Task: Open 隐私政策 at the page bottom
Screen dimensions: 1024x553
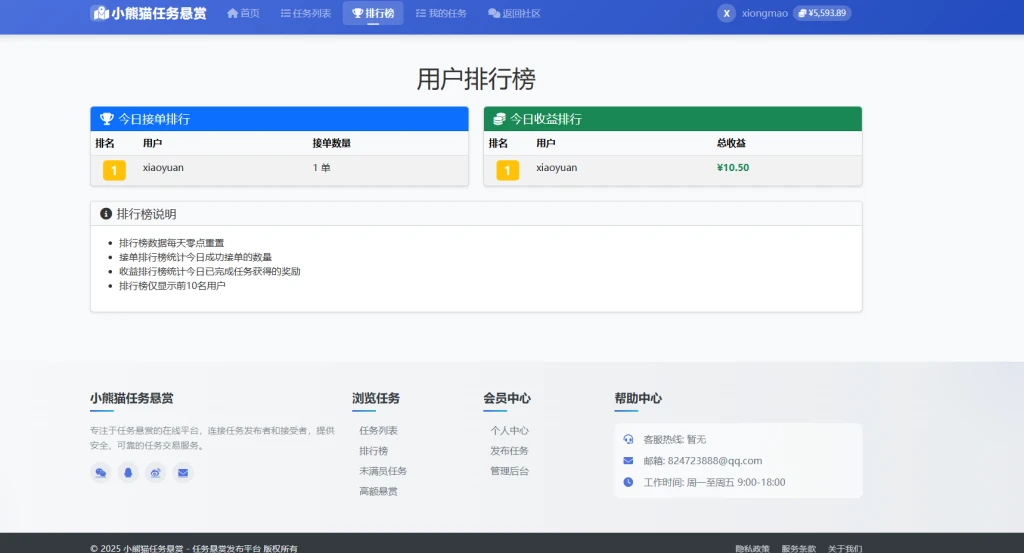Action: 752,548
